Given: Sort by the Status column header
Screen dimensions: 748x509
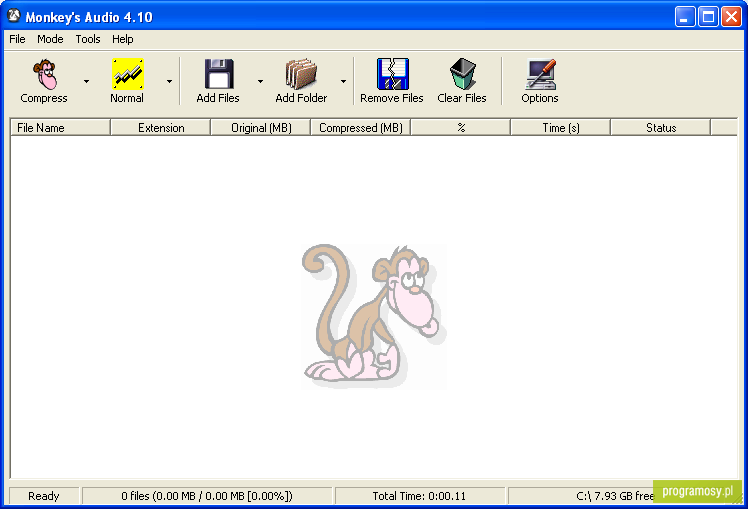Looking at the screenshot, I should click(x=661, y=128).
